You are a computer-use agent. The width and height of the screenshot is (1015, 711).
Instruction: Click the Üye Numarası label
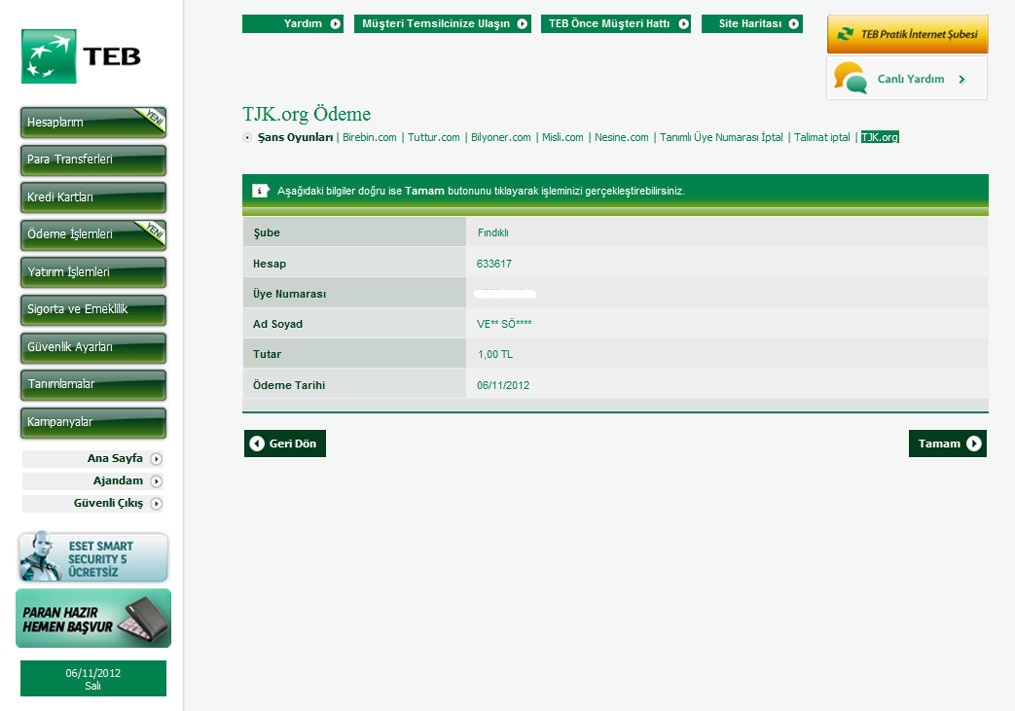point(289,294)
